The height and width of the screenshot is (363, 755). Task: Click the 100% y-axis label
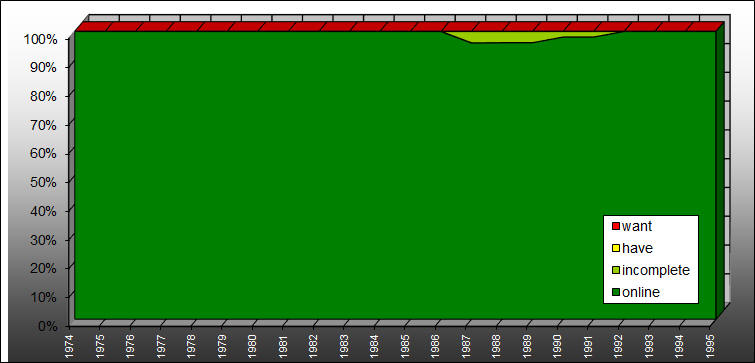tap(40, 39)
